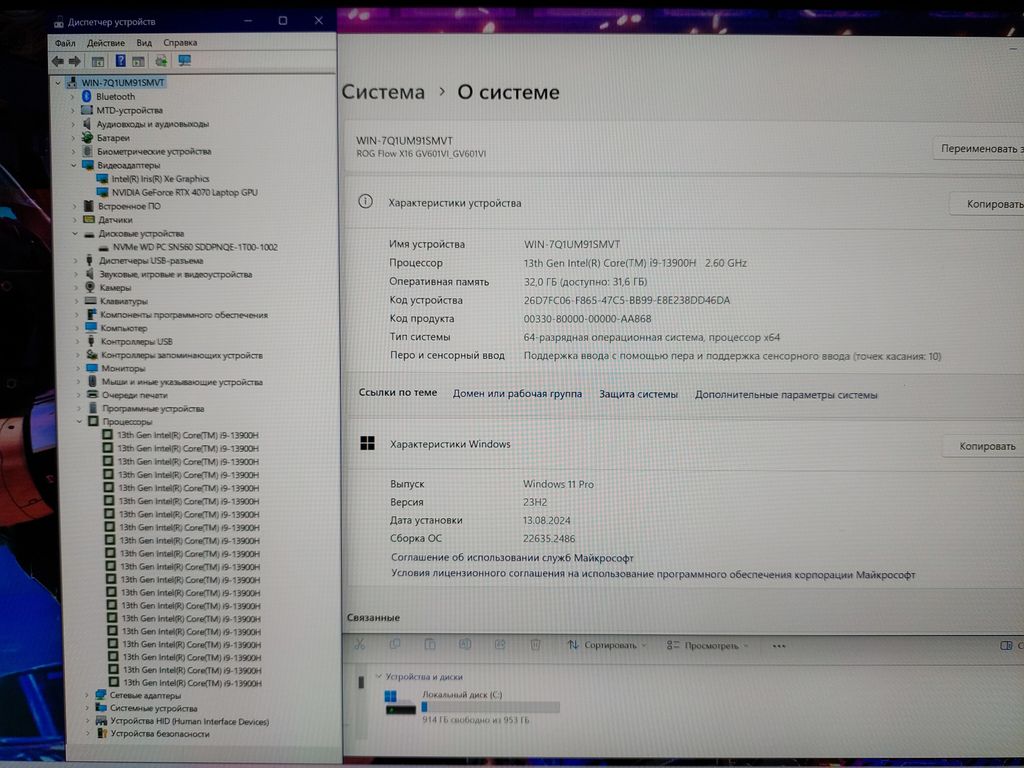This screenshot has width=1024, height=768.
Task: Click the Клавиатуры category icon
Action: [x=90, y=301]
